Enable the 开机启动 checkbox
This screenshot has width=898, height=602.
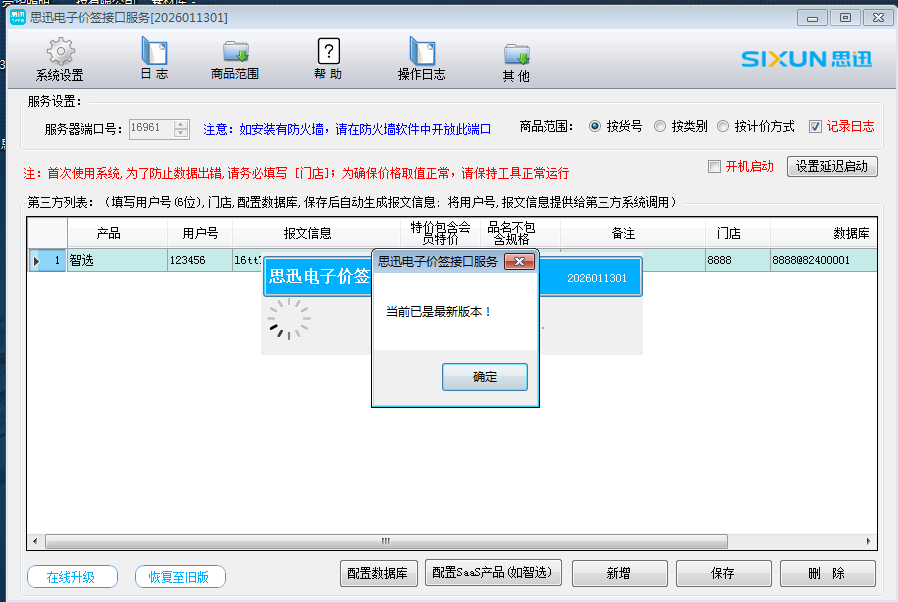pos(714,166)
